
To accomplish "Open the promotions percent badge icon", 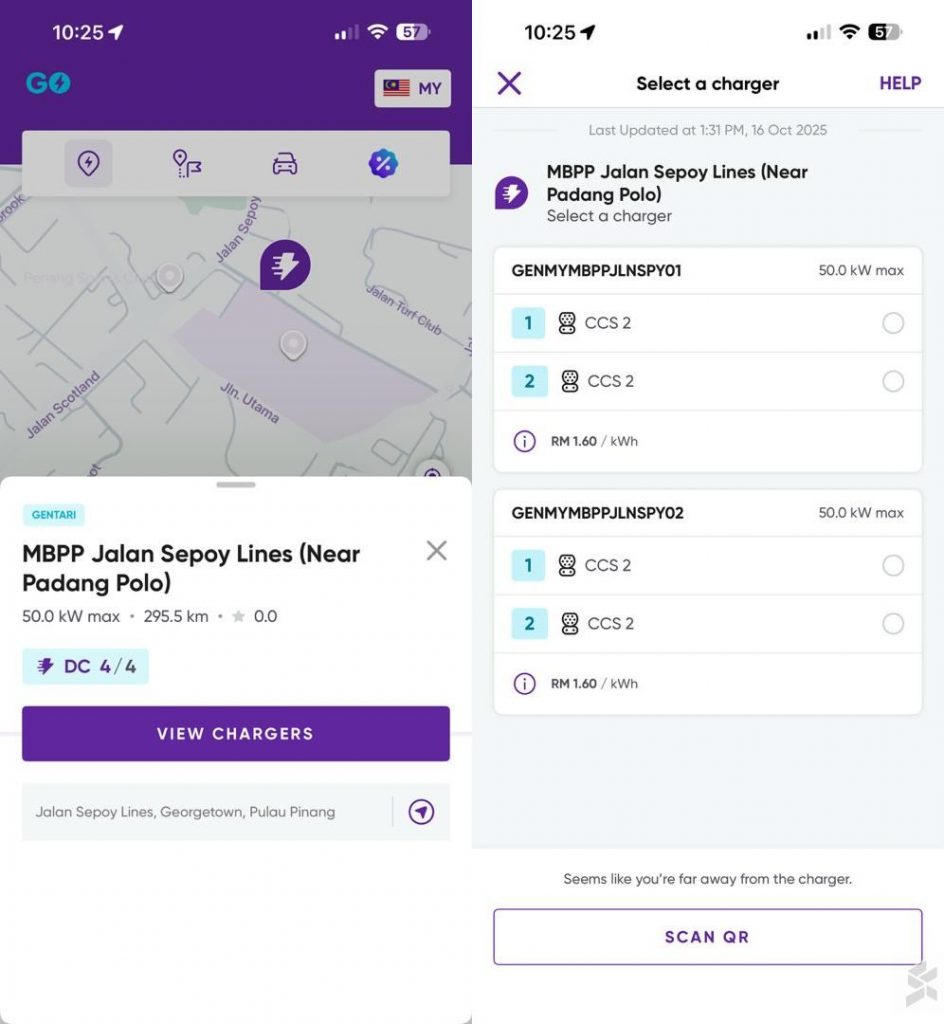I will pyautogui.click(x=383, y=163).
